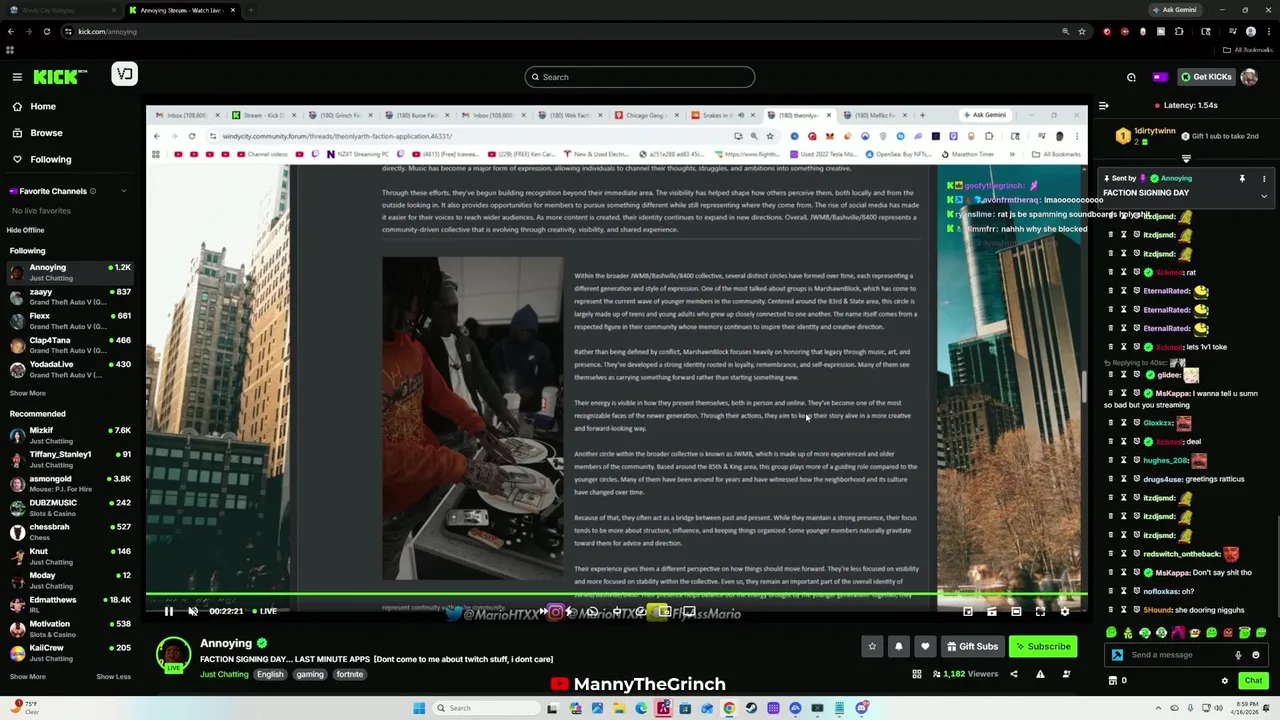This screenshot has width=1280, height=720.
Task: Open the chat emote picker
Action: [x=1256, y=655]
